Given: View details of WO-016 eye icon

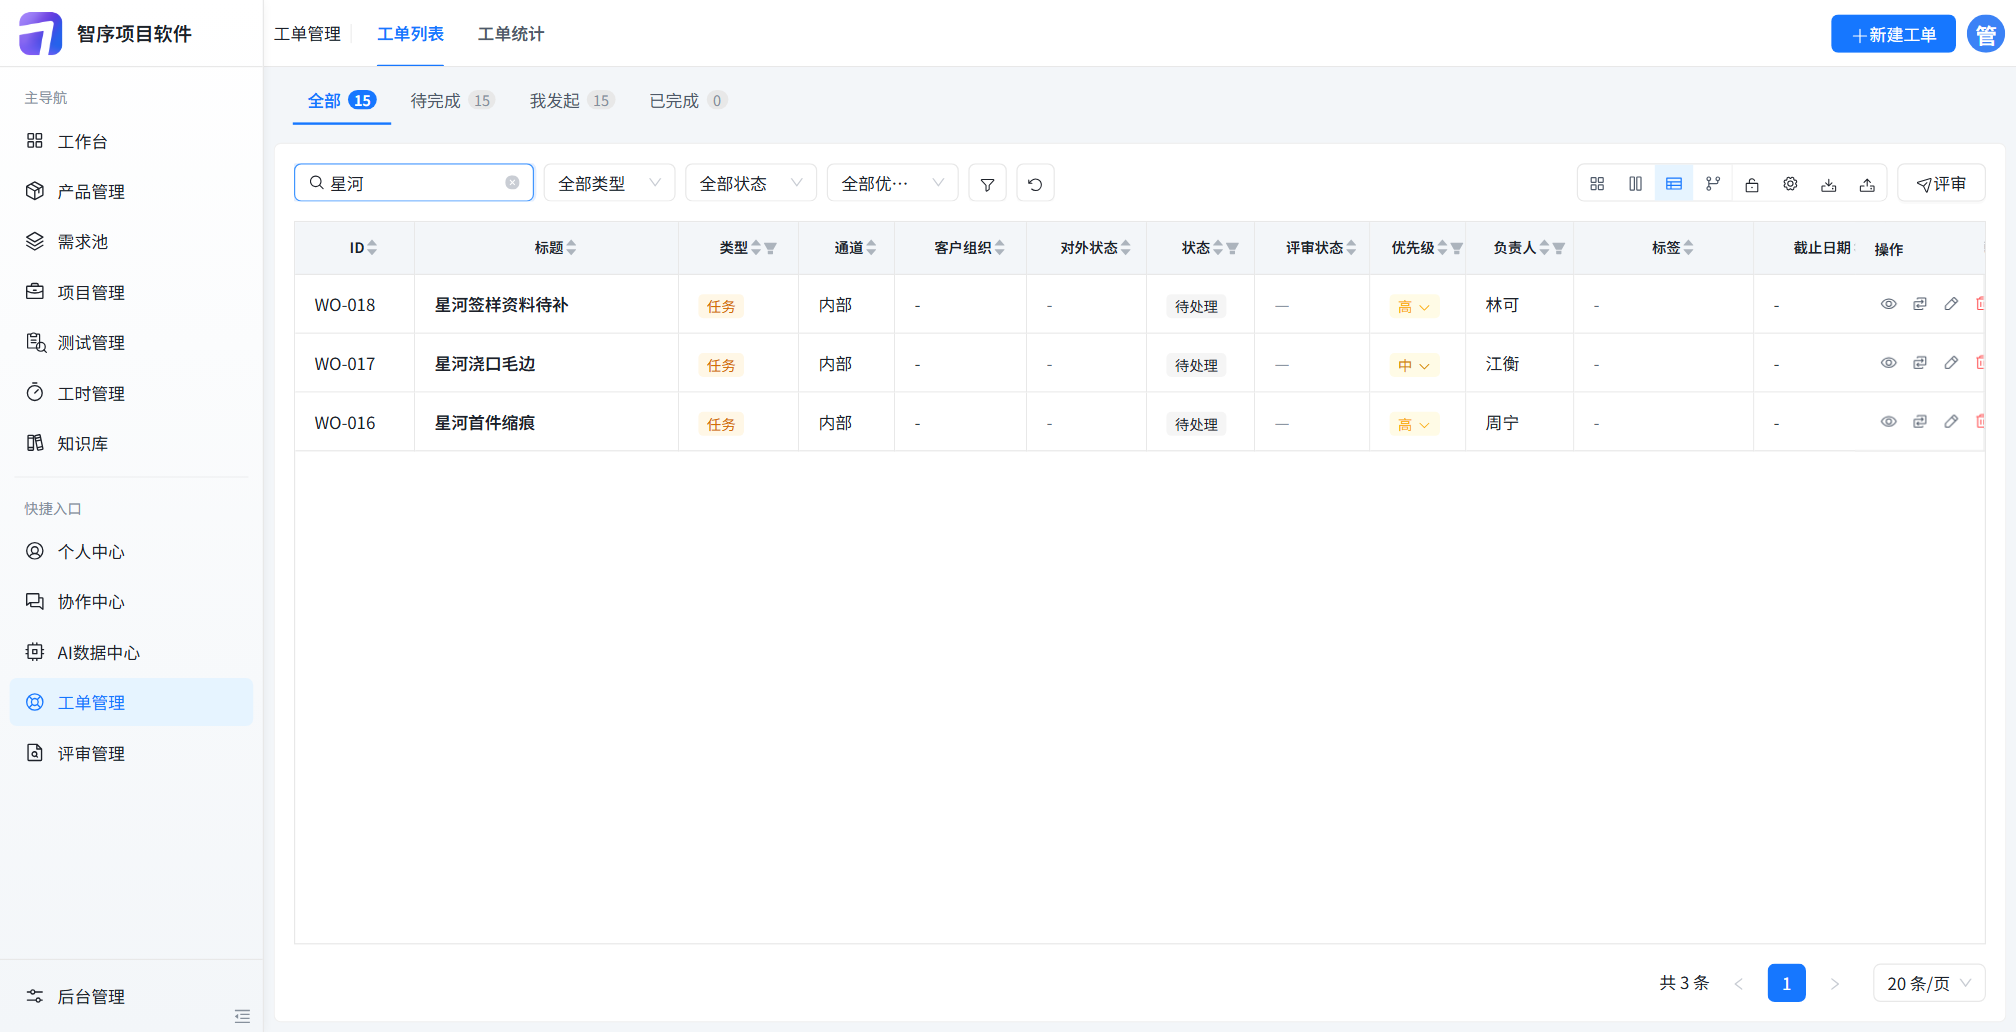Looking at the screenshot, I should pyautogui.click(x=1888, y=422).
